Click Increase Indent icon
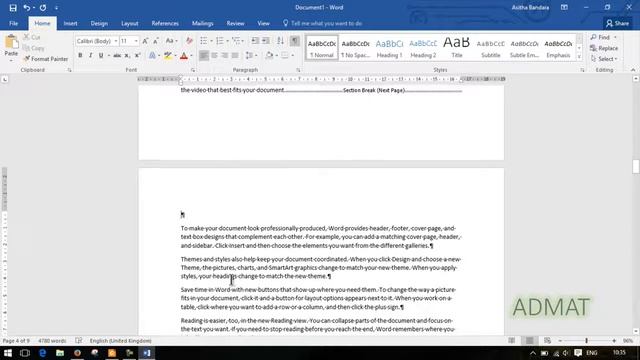640x360 pixels. pyautogui.click(x=266, y=41)
